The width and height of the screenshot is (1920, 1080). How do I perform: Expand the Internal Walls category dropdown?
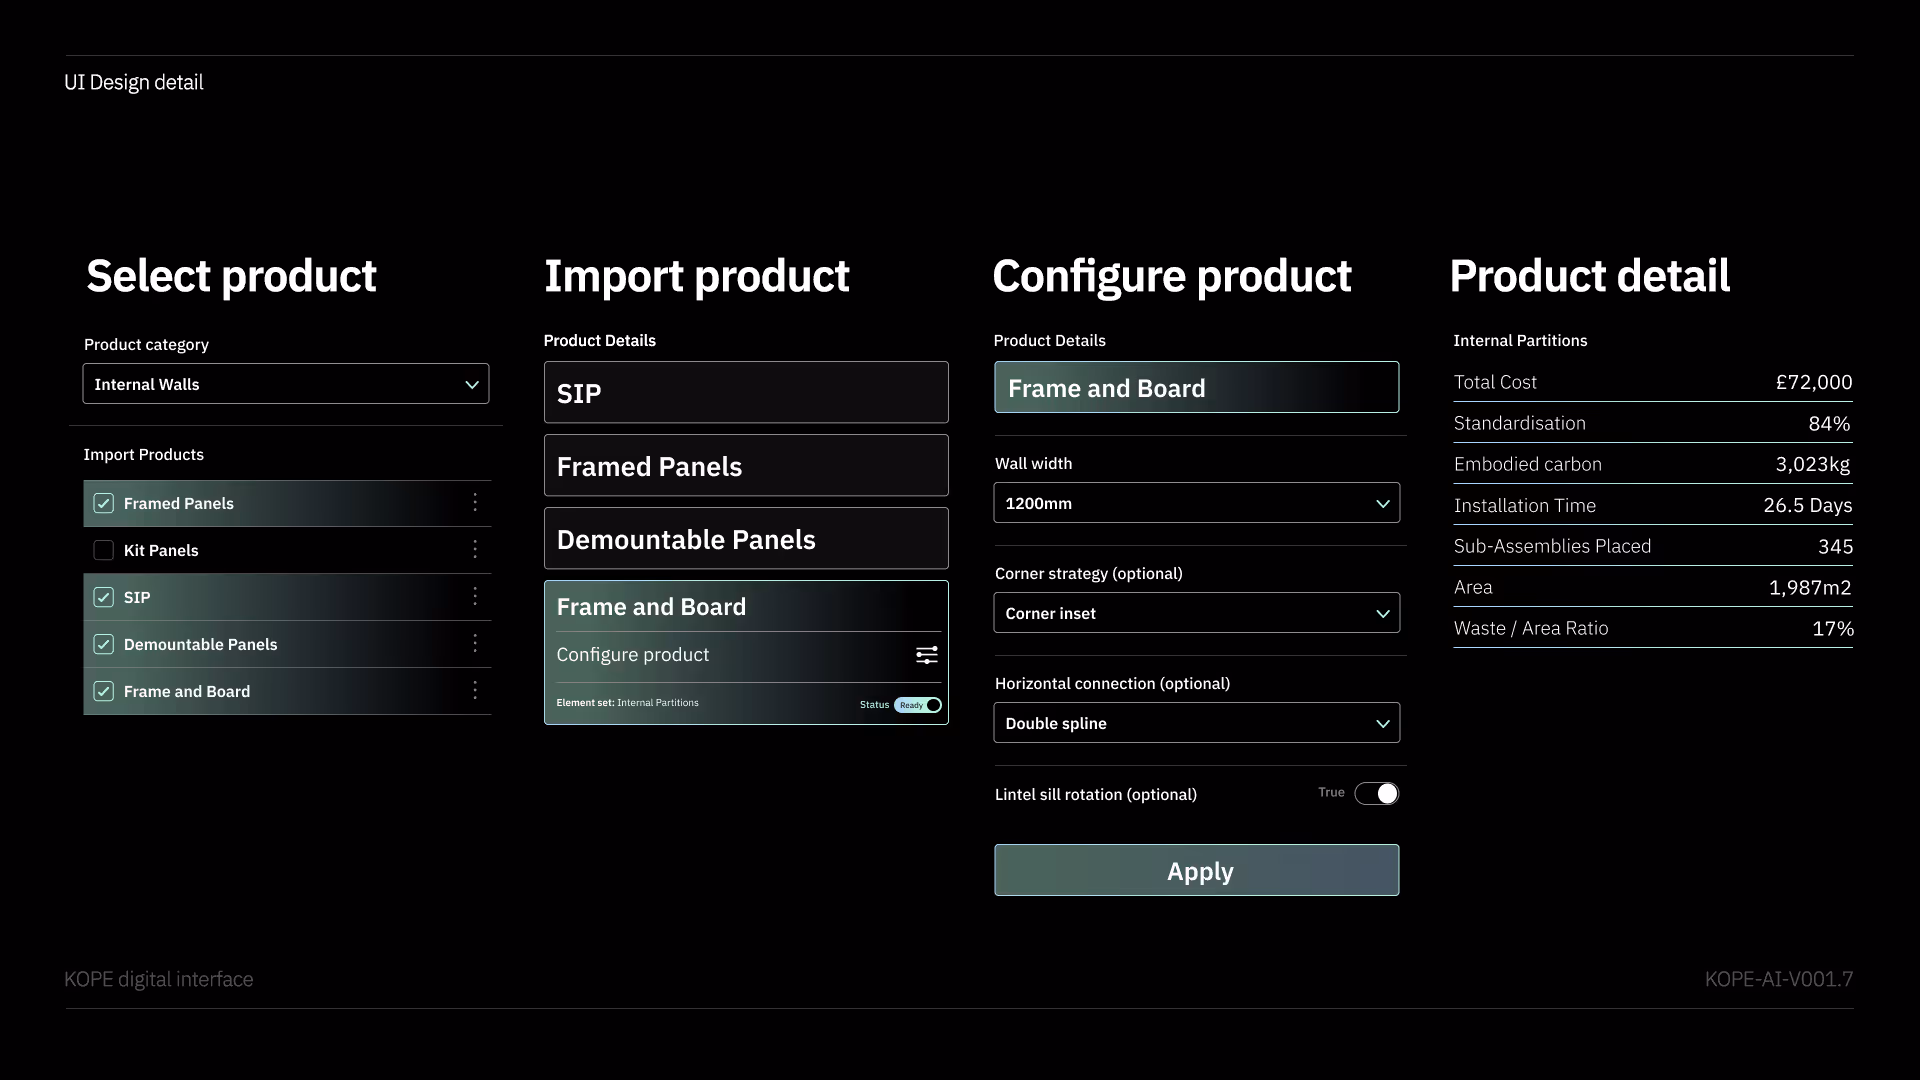[x=286, y=384]
